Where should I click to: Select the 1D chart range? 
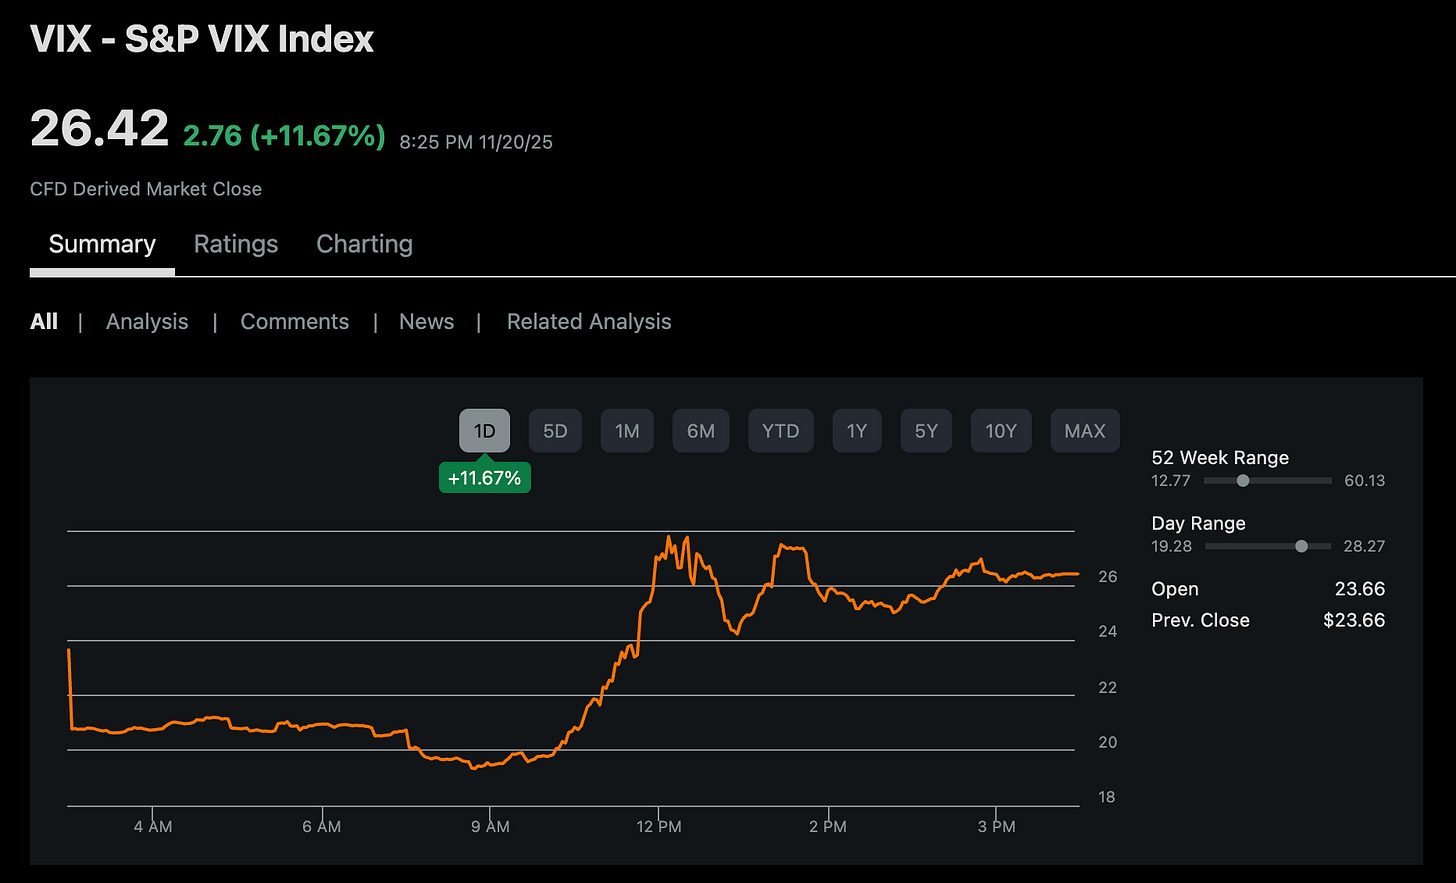coord(485,431)
